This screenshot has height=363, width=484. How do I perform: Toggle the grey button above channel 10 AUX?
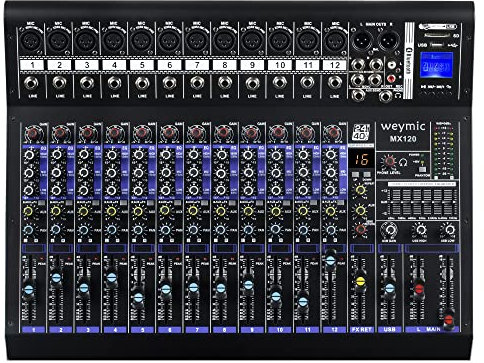point(287,203)
